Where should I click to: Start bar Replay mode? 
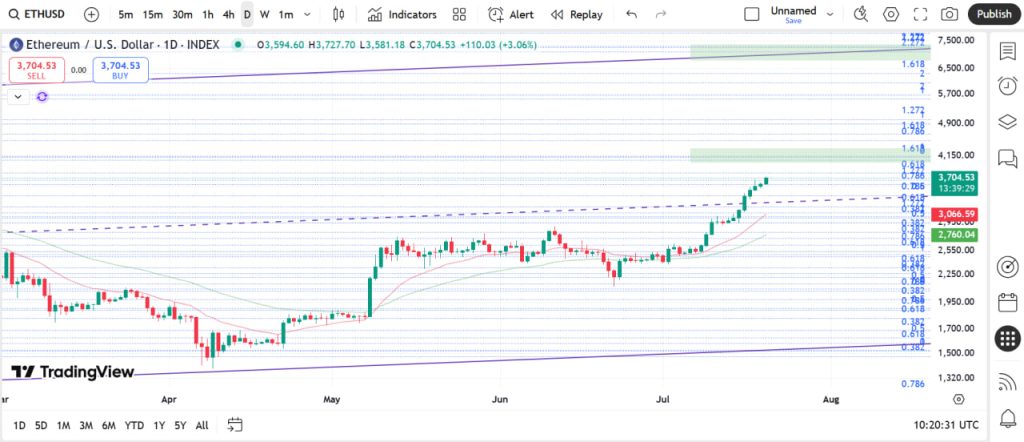[577, 14]
